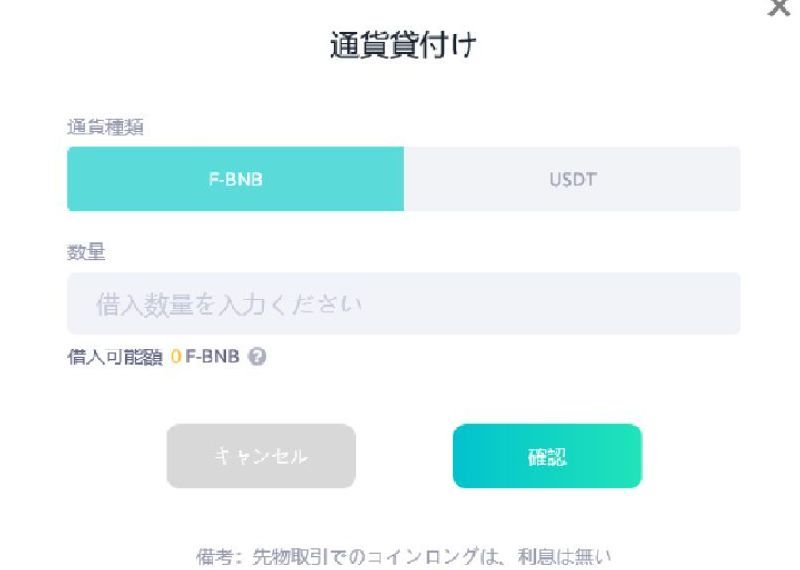
Task: Click the 通貨貸付け dialog title
Action: pos(402,46)
